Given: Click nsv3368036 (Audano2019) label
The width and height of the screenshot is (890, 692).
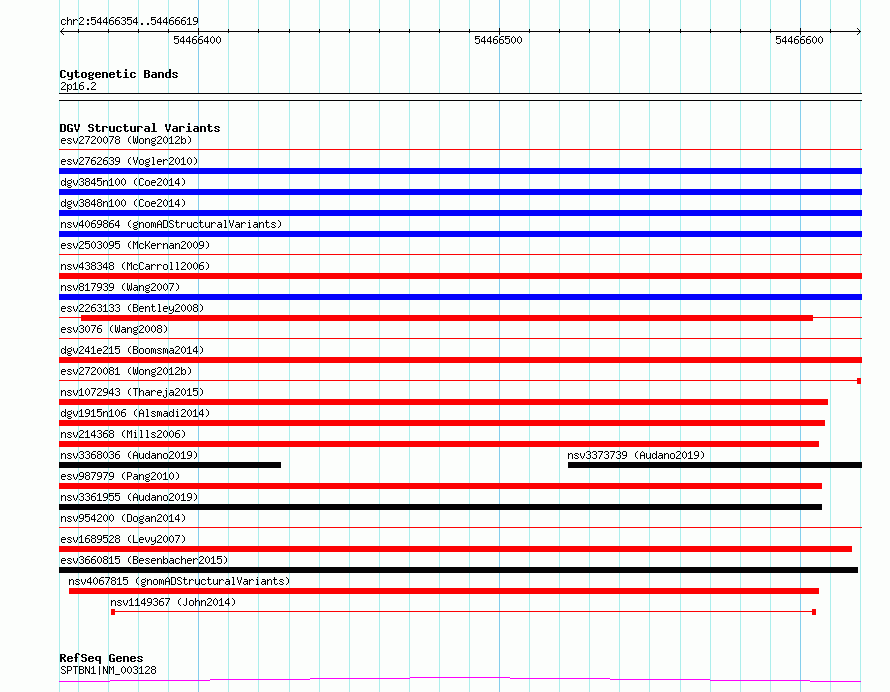Looking at the screenshot, I should click(x=129, y=455).
